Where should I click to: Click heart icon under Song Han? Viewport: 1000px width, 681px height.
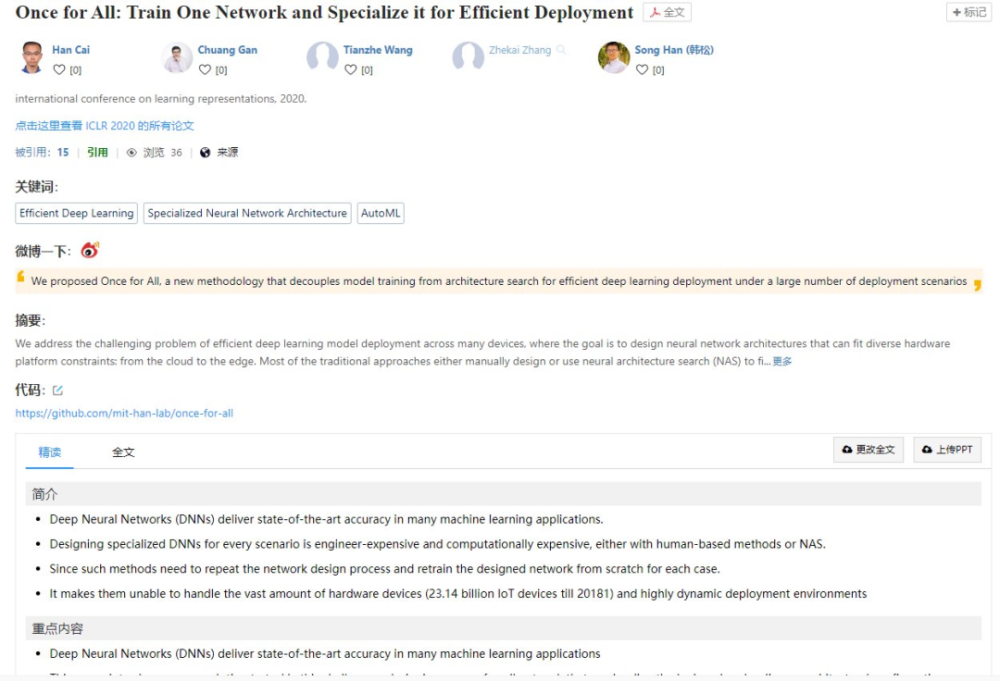pos(642,70)
